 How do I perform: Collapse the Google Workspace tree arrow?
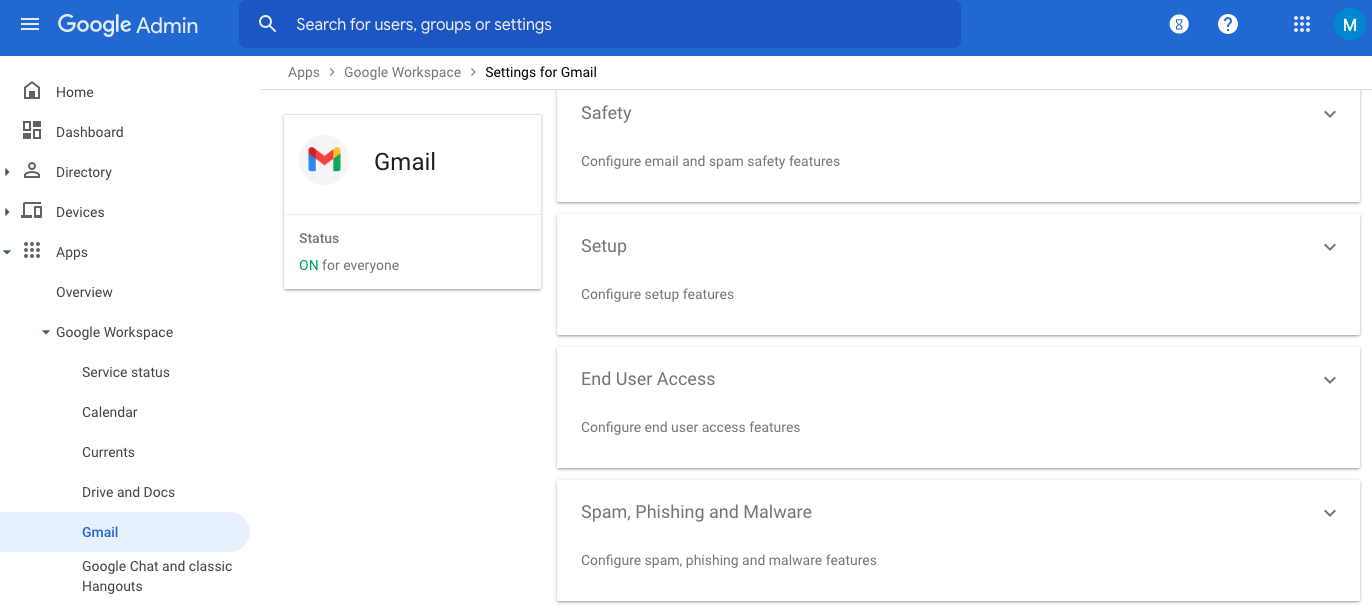click(x=46, y=332)
